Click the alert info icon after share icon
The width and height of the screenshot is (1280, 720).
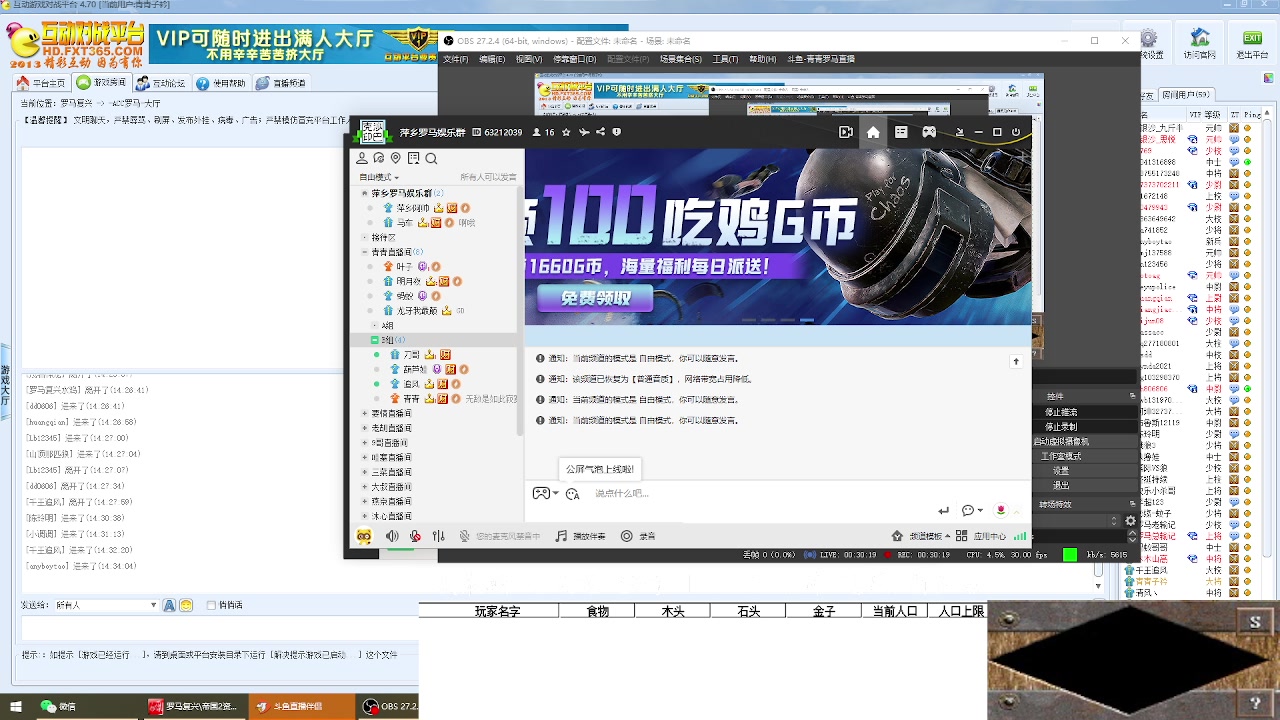coord(617,132)
